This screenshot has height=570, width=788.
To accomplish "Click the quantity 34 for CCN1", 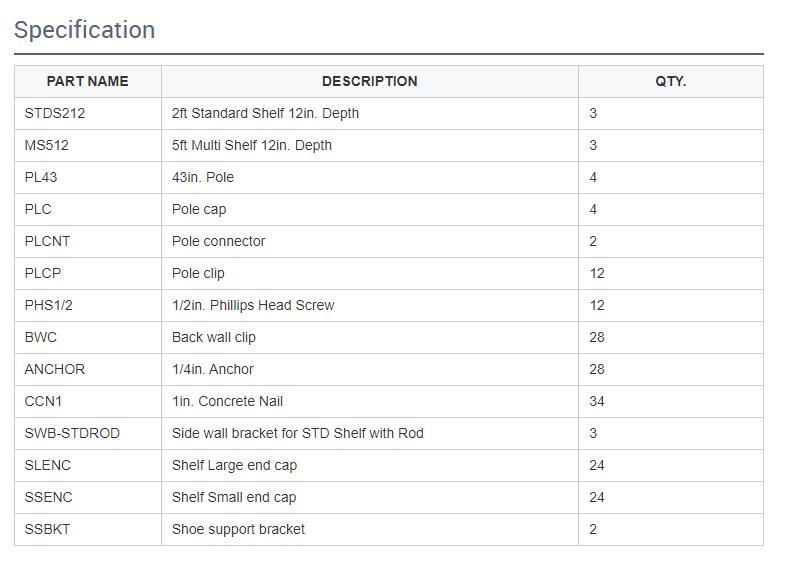I will coord(597,402).
